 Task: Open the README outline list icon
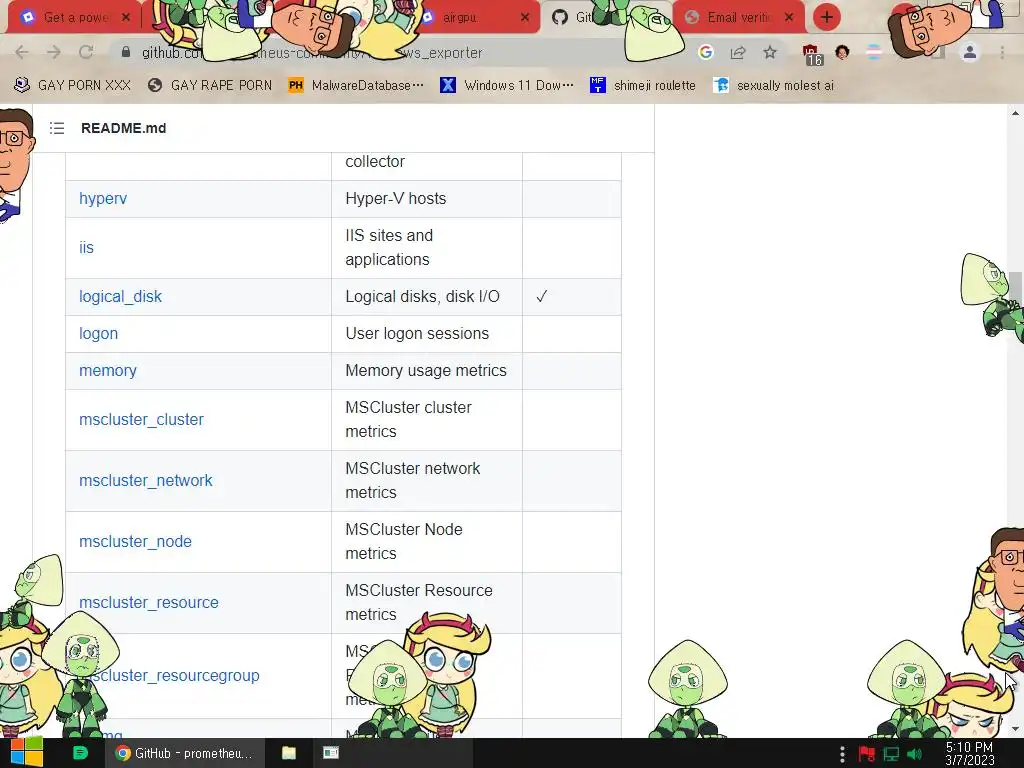[57, 128]
